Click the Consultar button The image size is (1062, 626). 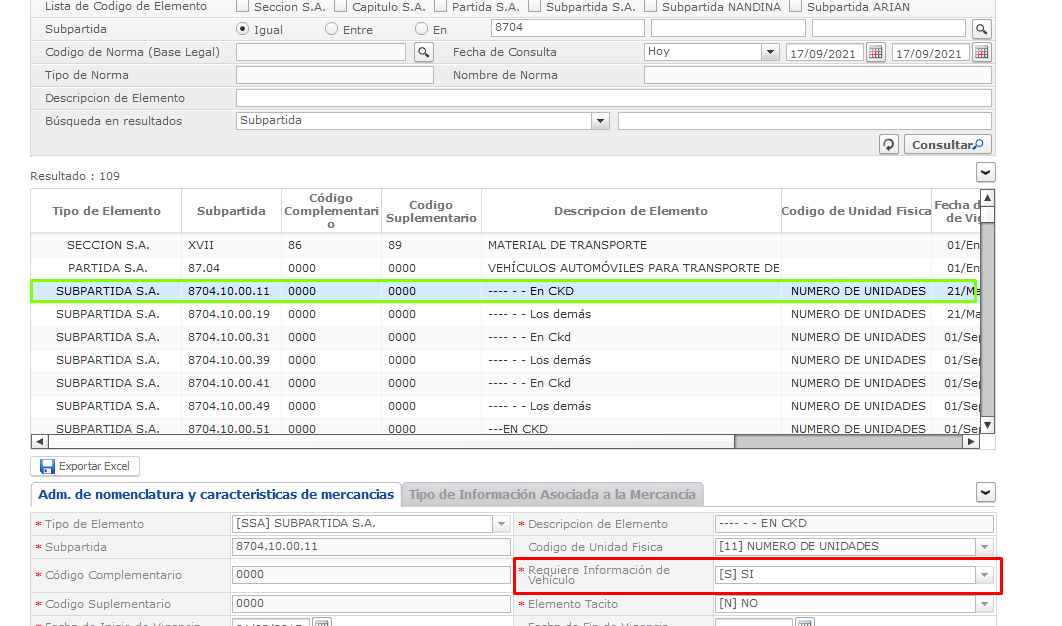point(947,144)
